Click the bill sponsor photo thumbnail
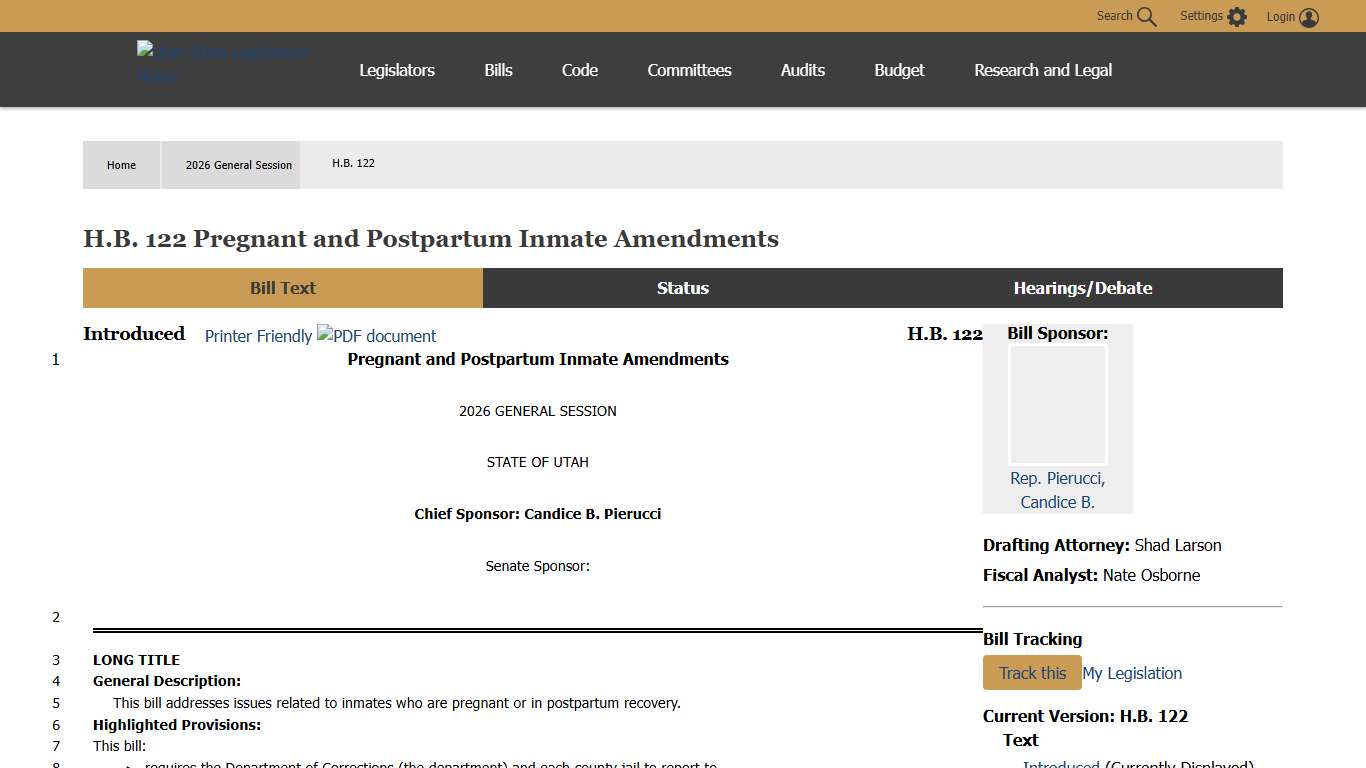 1057,405
